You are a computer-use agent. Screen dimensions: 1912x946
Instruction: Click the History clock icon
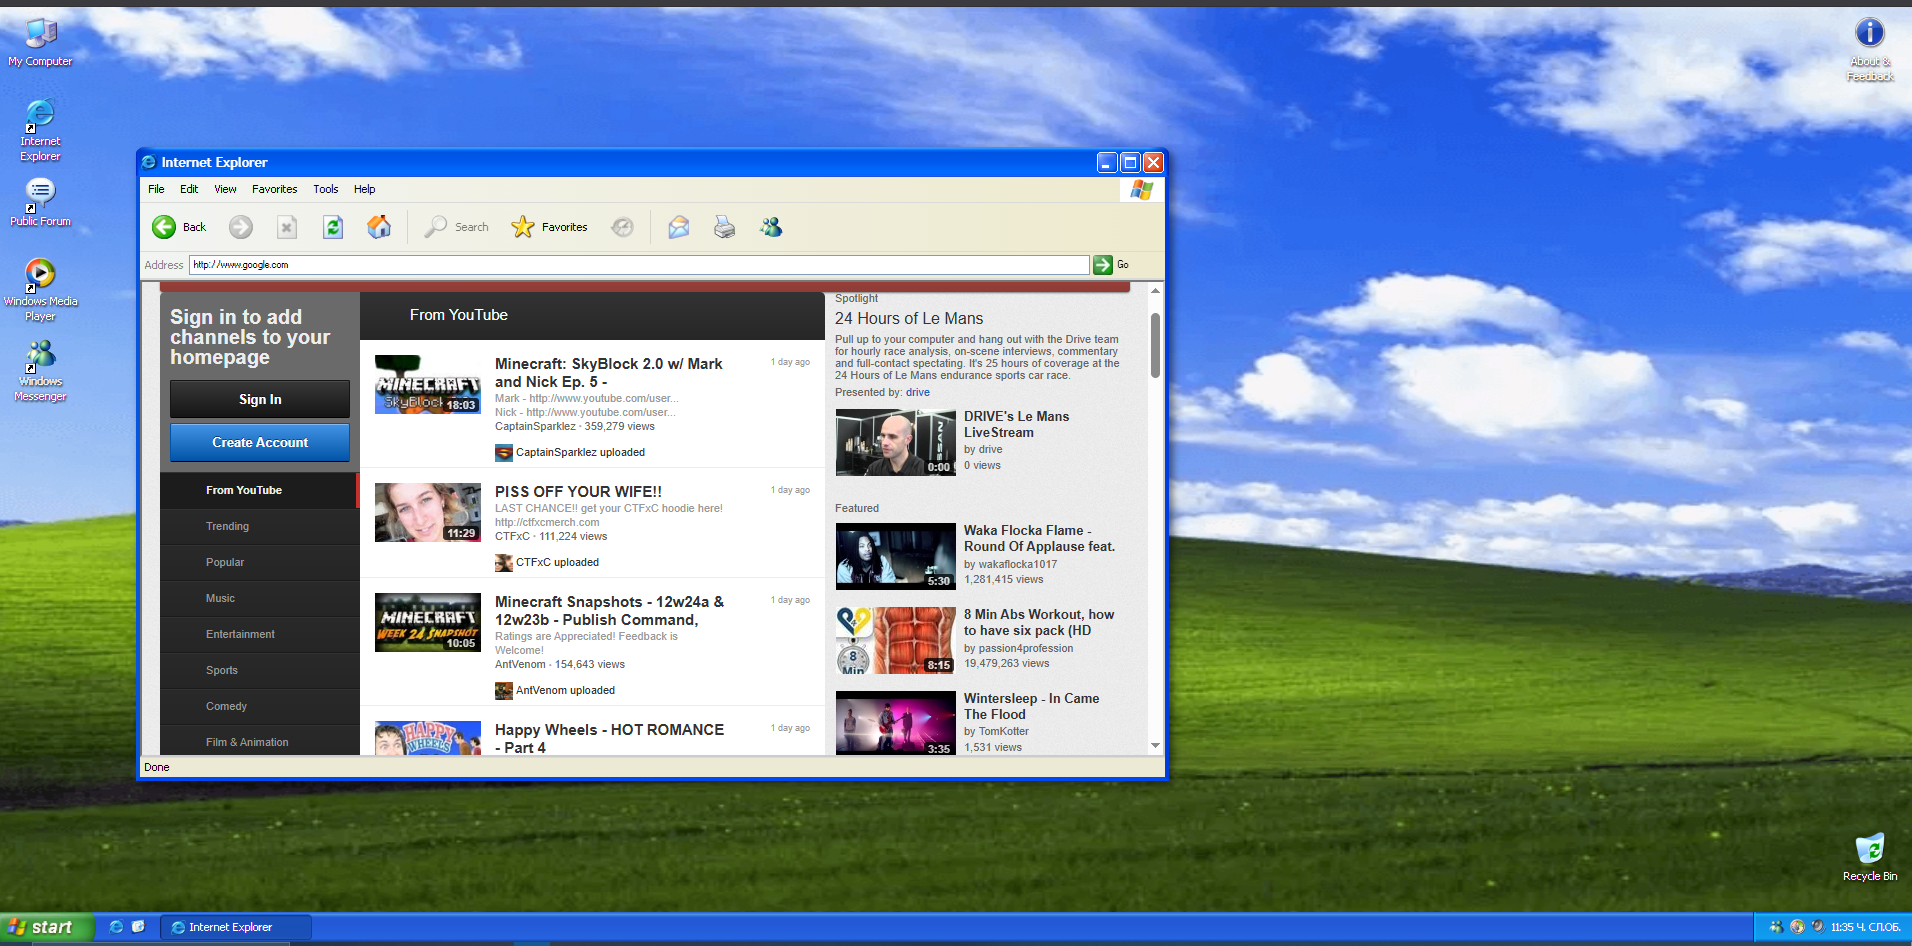tap(622, 227)
